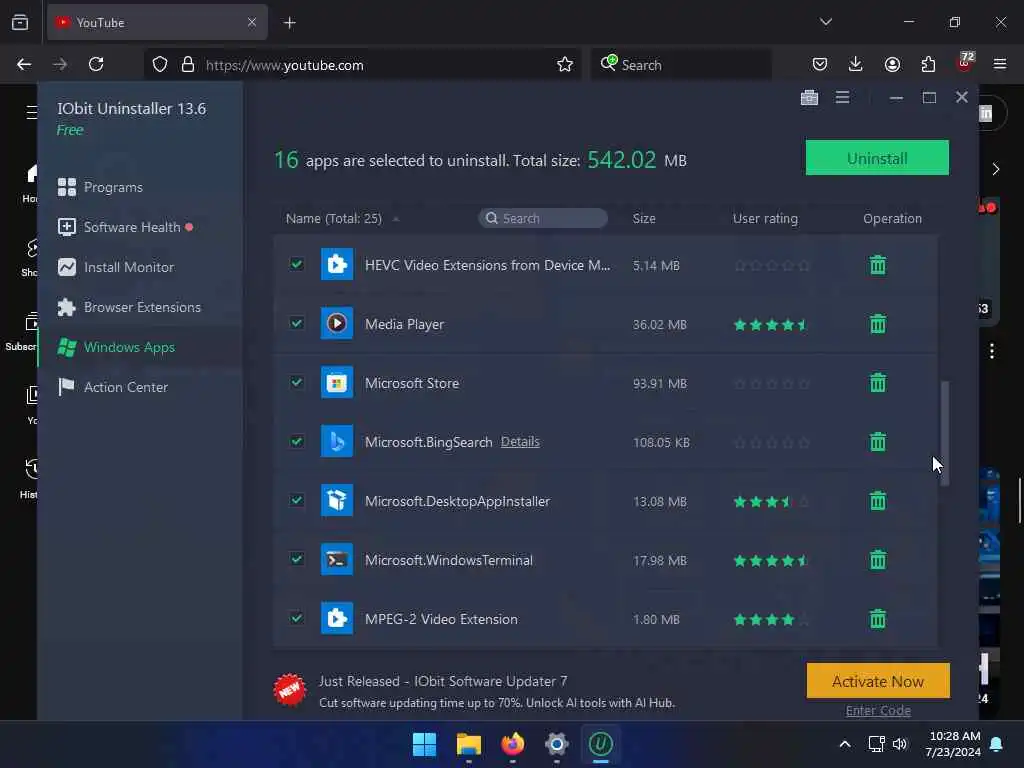Select the YouTube browser tab
Image resolution: width=1024 pixels, height=768 pixels.
click(157, 23)
